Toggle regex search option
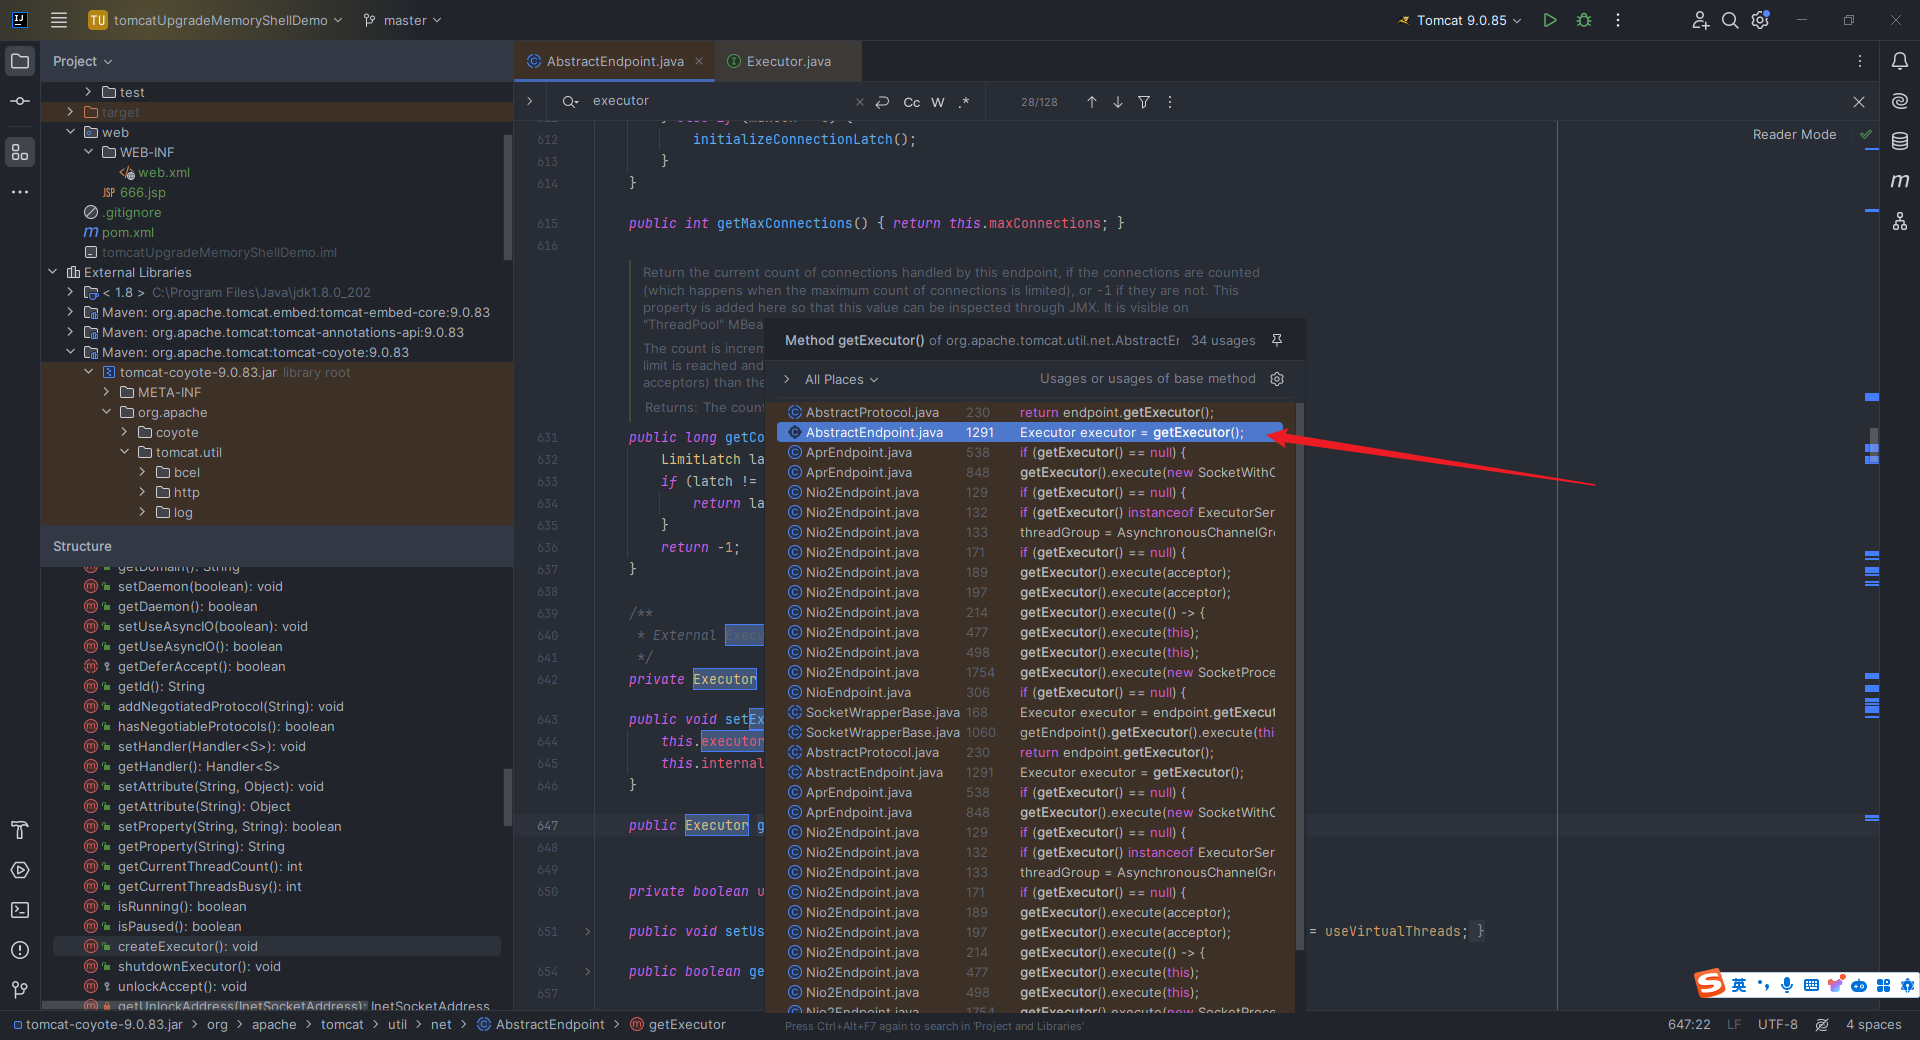 [964, 102]
